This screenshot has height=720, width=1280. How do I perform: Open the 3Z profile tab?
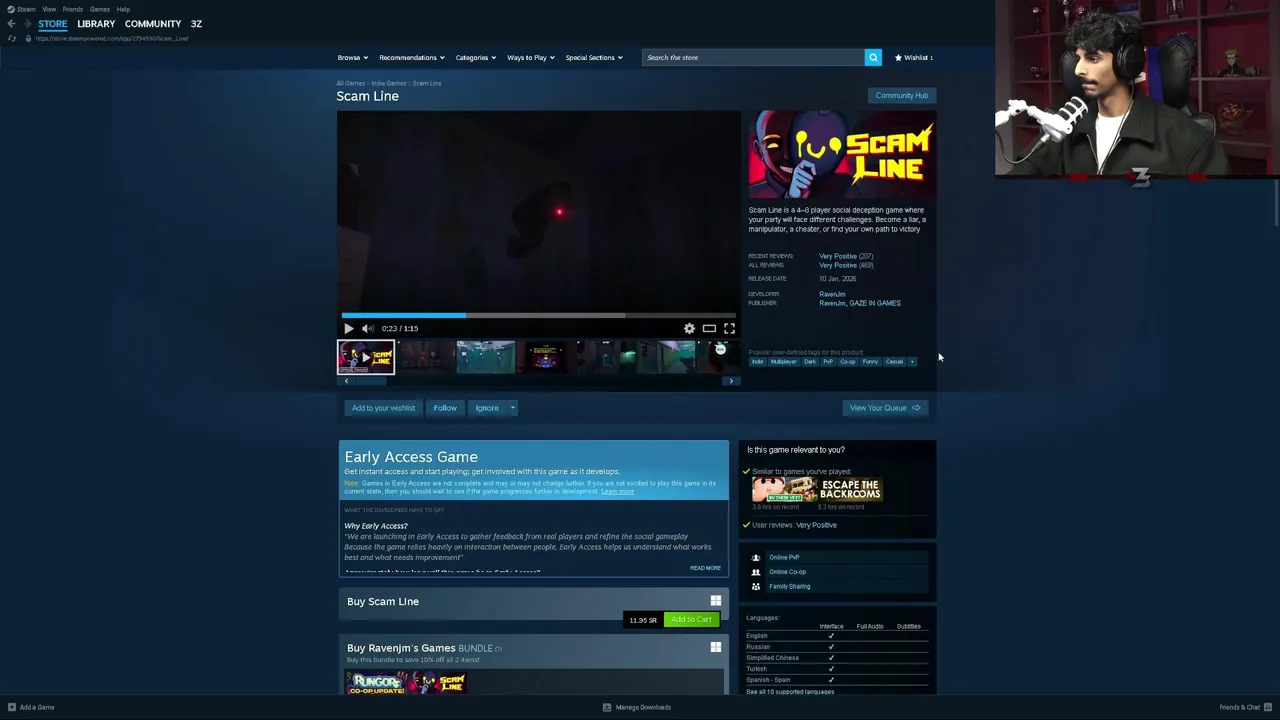coord(196,24)
